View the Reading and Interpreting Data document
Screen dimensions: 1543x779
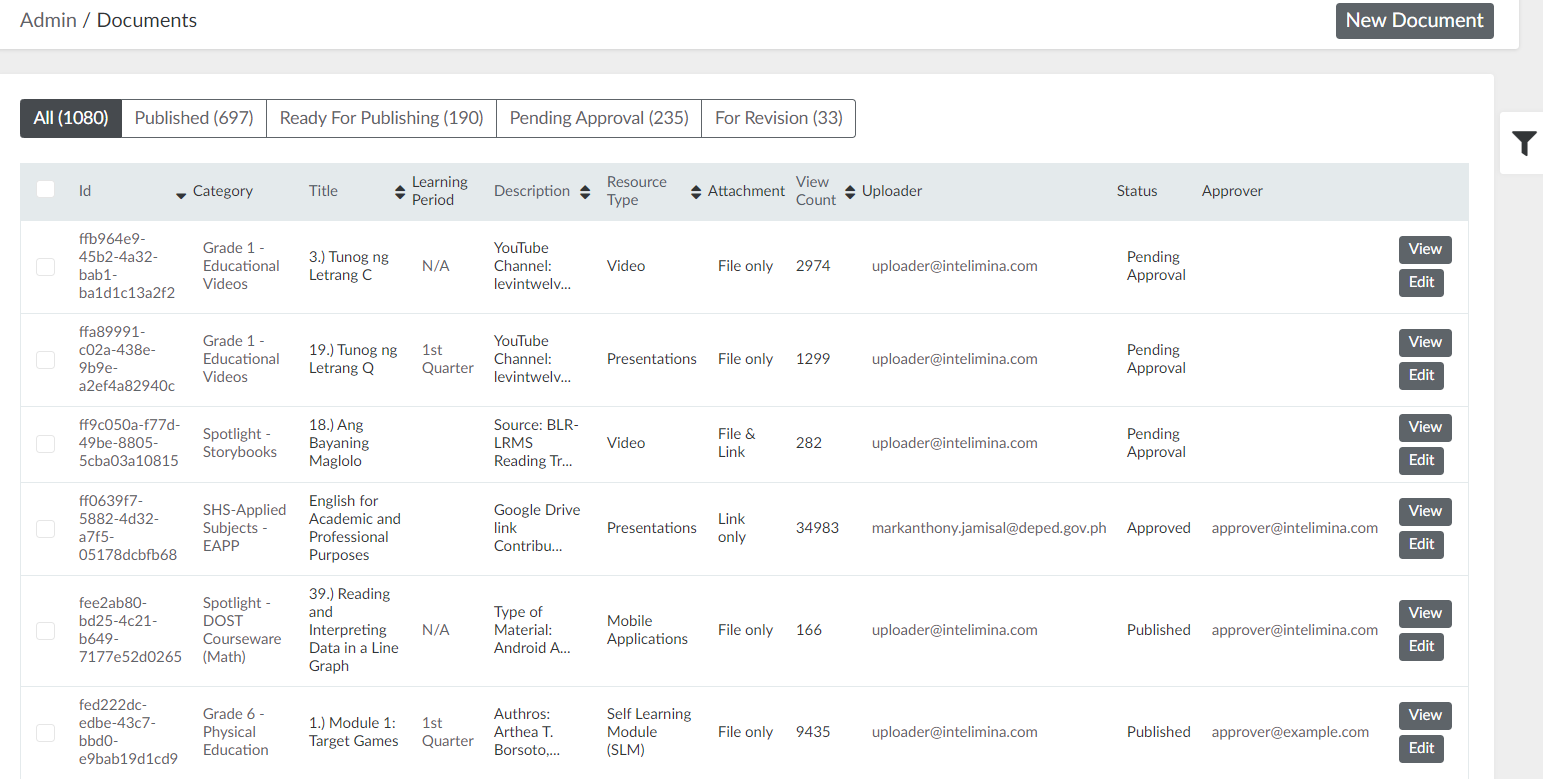coord(1425,614)
